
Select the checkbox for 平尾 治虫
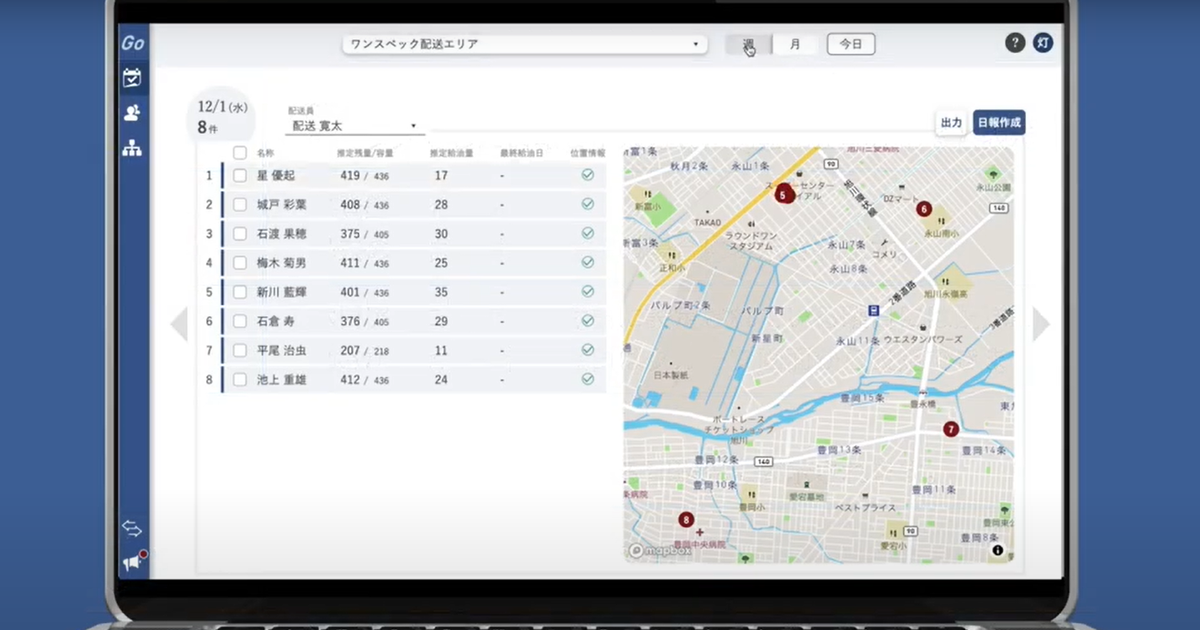(240, 350)
